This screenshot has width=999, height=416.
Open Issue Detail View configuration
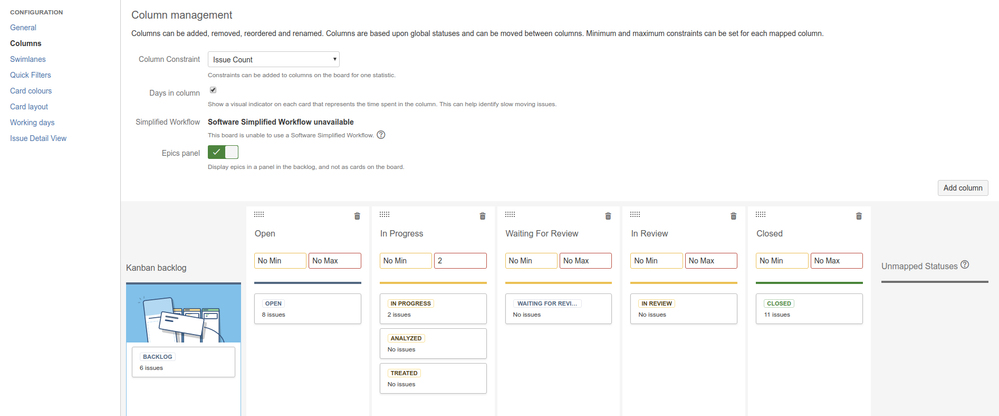pos(38,138)
